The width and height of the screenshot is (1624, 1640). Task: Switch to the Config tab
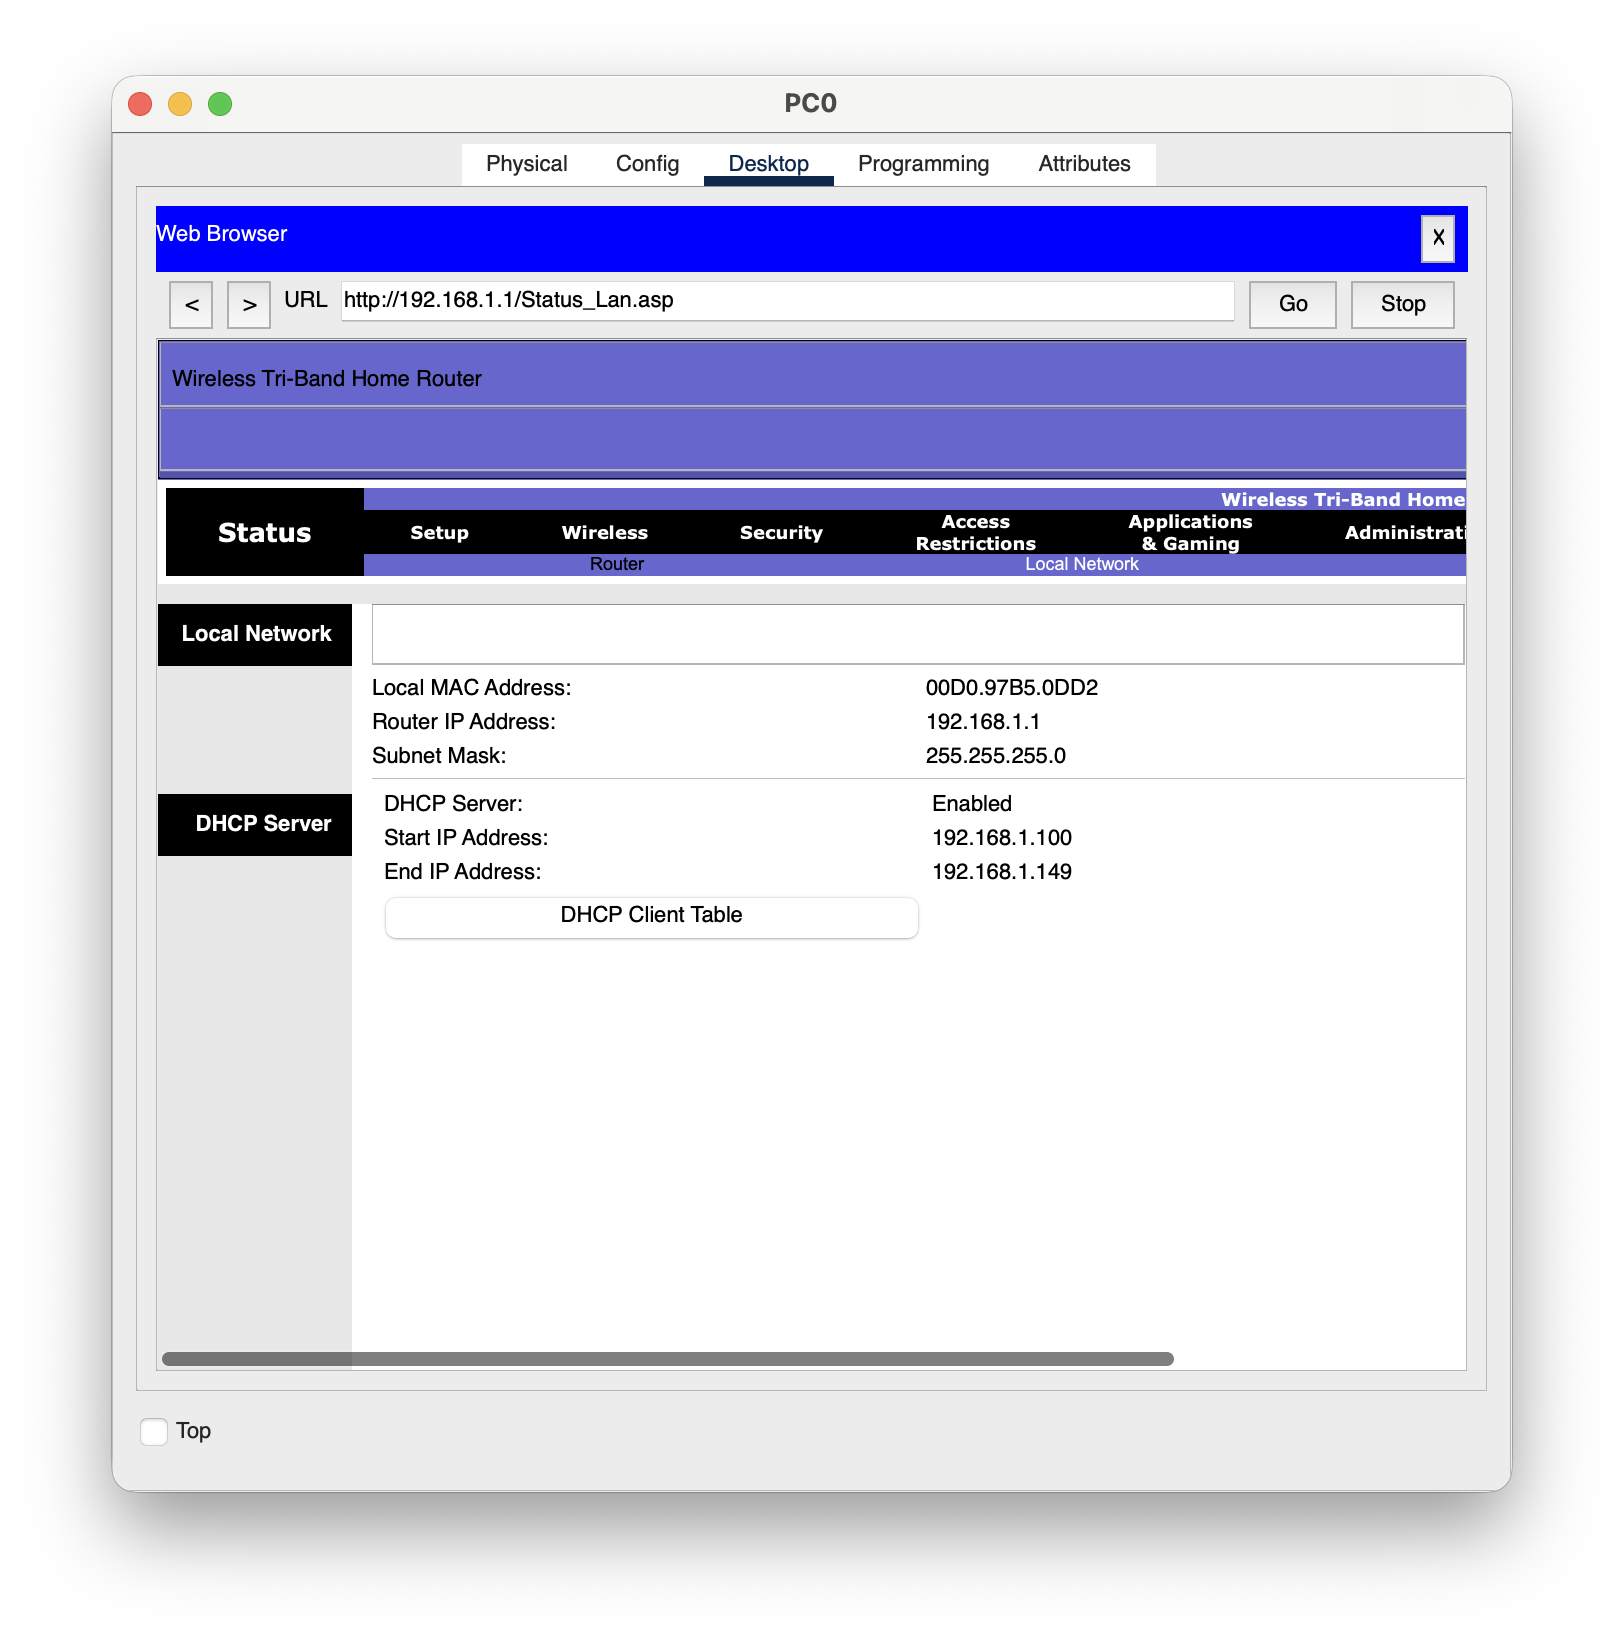(647, 164)
